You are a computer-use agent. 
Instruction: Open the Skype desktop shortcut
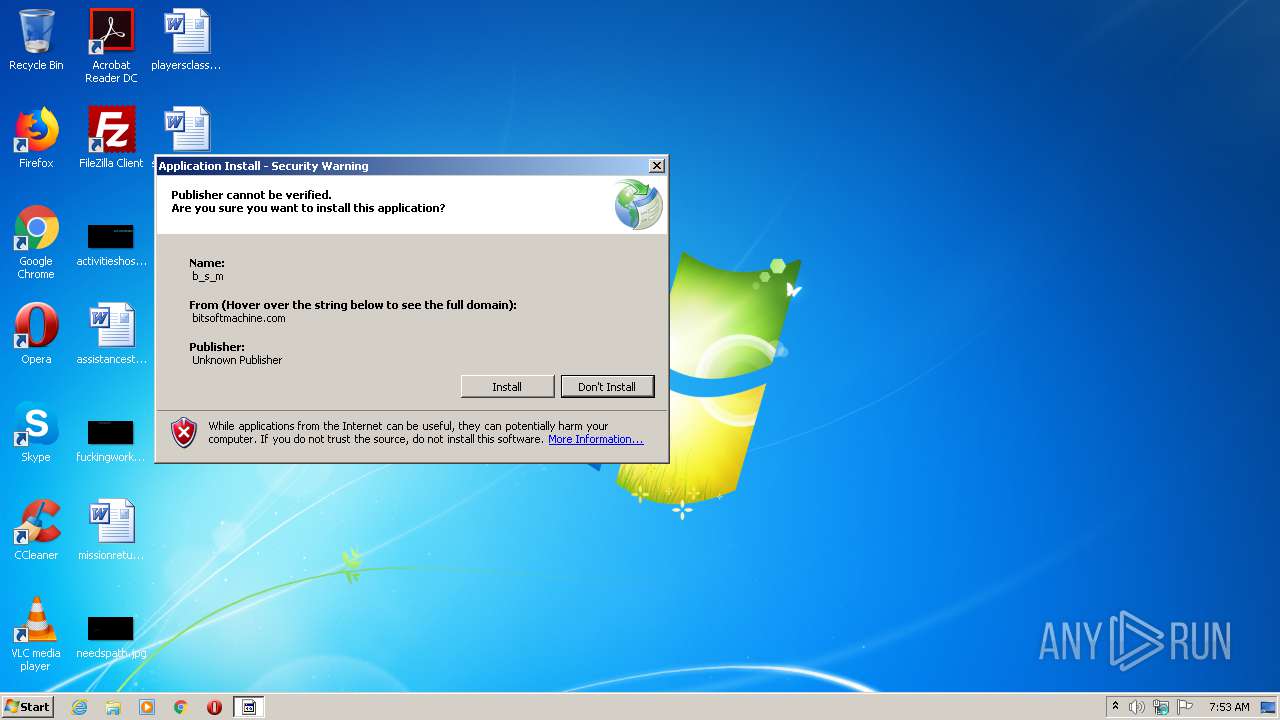coord(36,432)
